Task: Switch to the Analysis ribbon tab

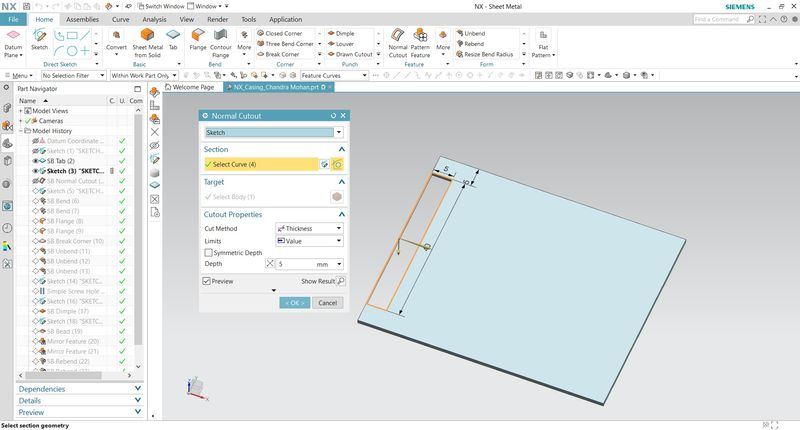Action: coord(154,19)
